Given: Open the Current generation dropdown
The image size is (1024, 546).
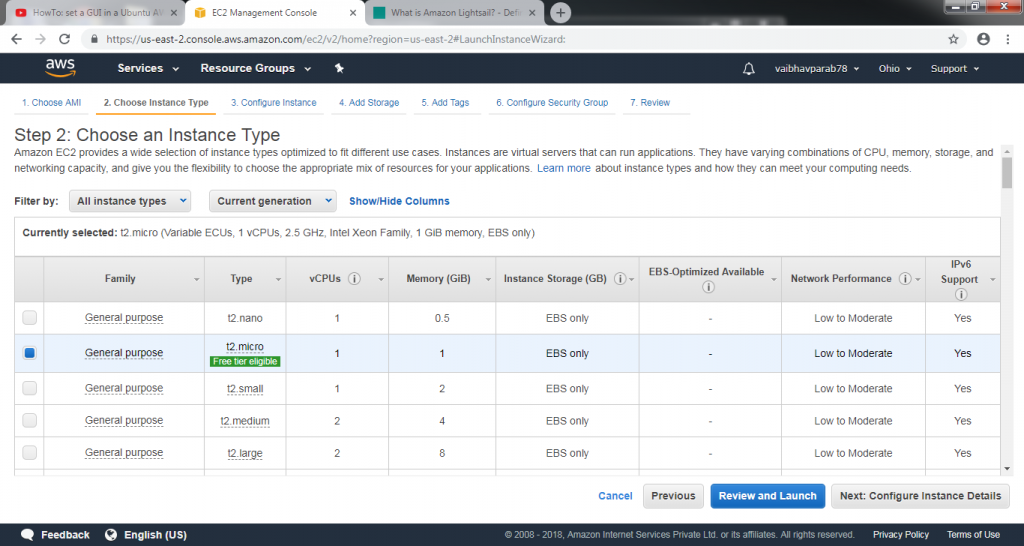Looking at the screenshot, I should [272, 201].
